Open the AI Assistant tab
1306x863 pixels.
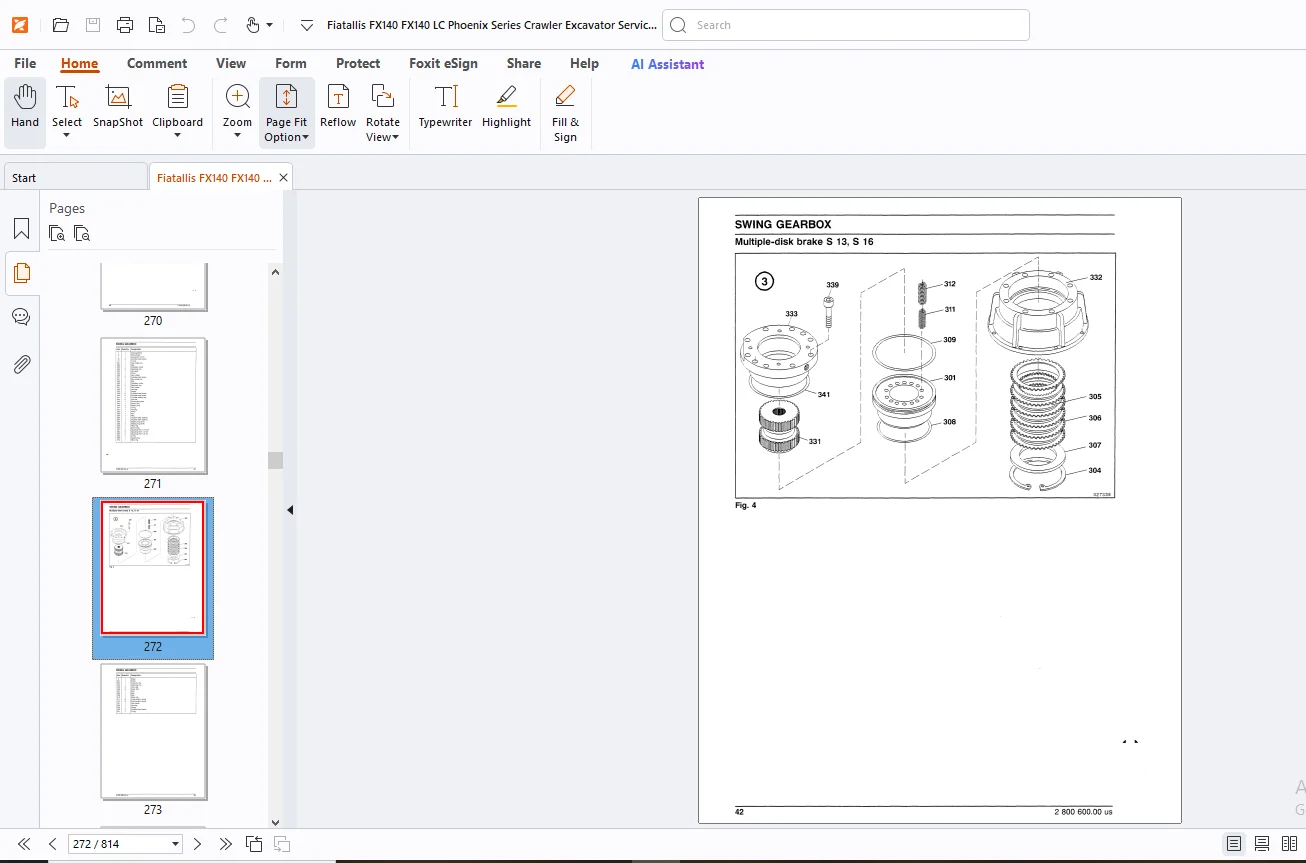pos(667,64)
